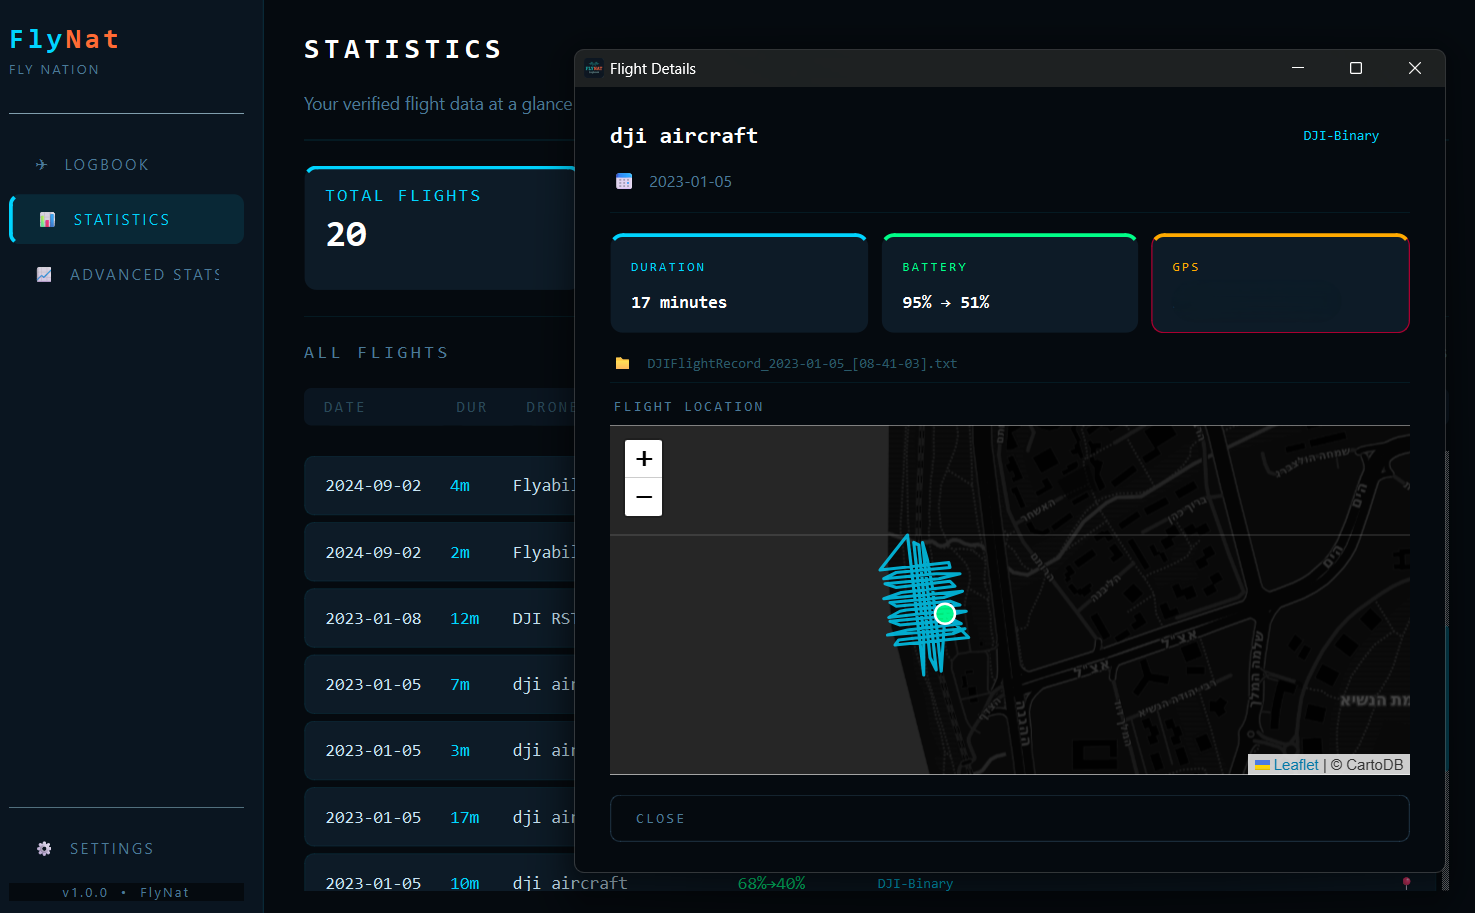
Task: Click the GPS card
Action: [x=1280, y=283]
